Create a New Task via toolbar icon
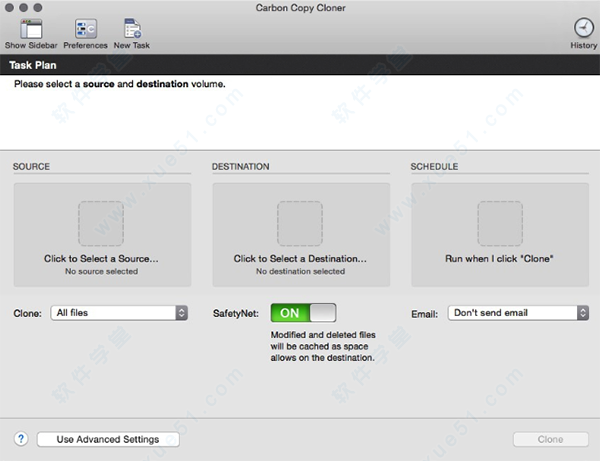This screenshot has width=600, height=461. pyautogui.click(x=132, y=29)
